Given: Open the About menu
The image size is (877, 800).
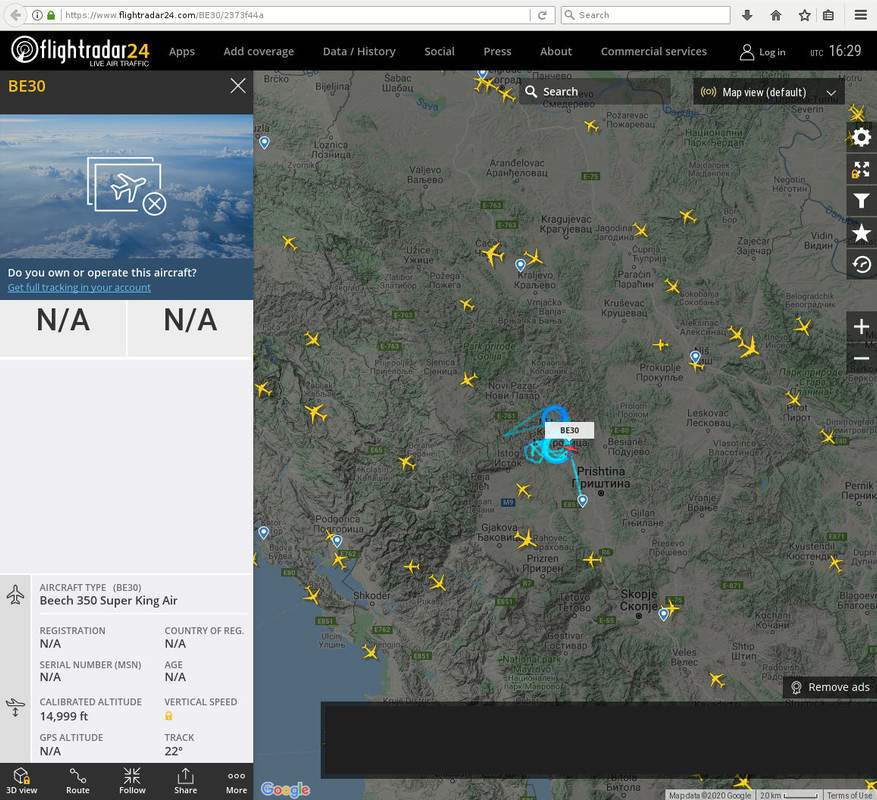Looking at the screenshot, I should [x=556, y=51].
